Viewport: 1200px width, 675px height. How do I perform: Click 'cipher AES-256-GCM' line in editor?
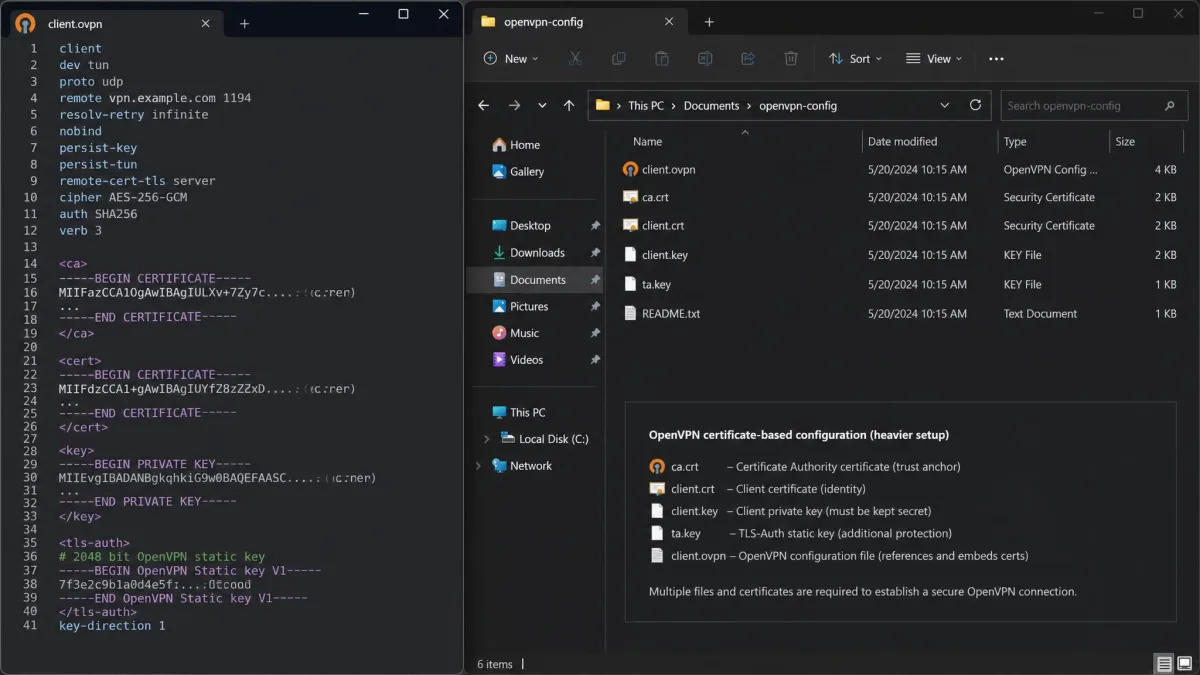(x=123, y=197)
